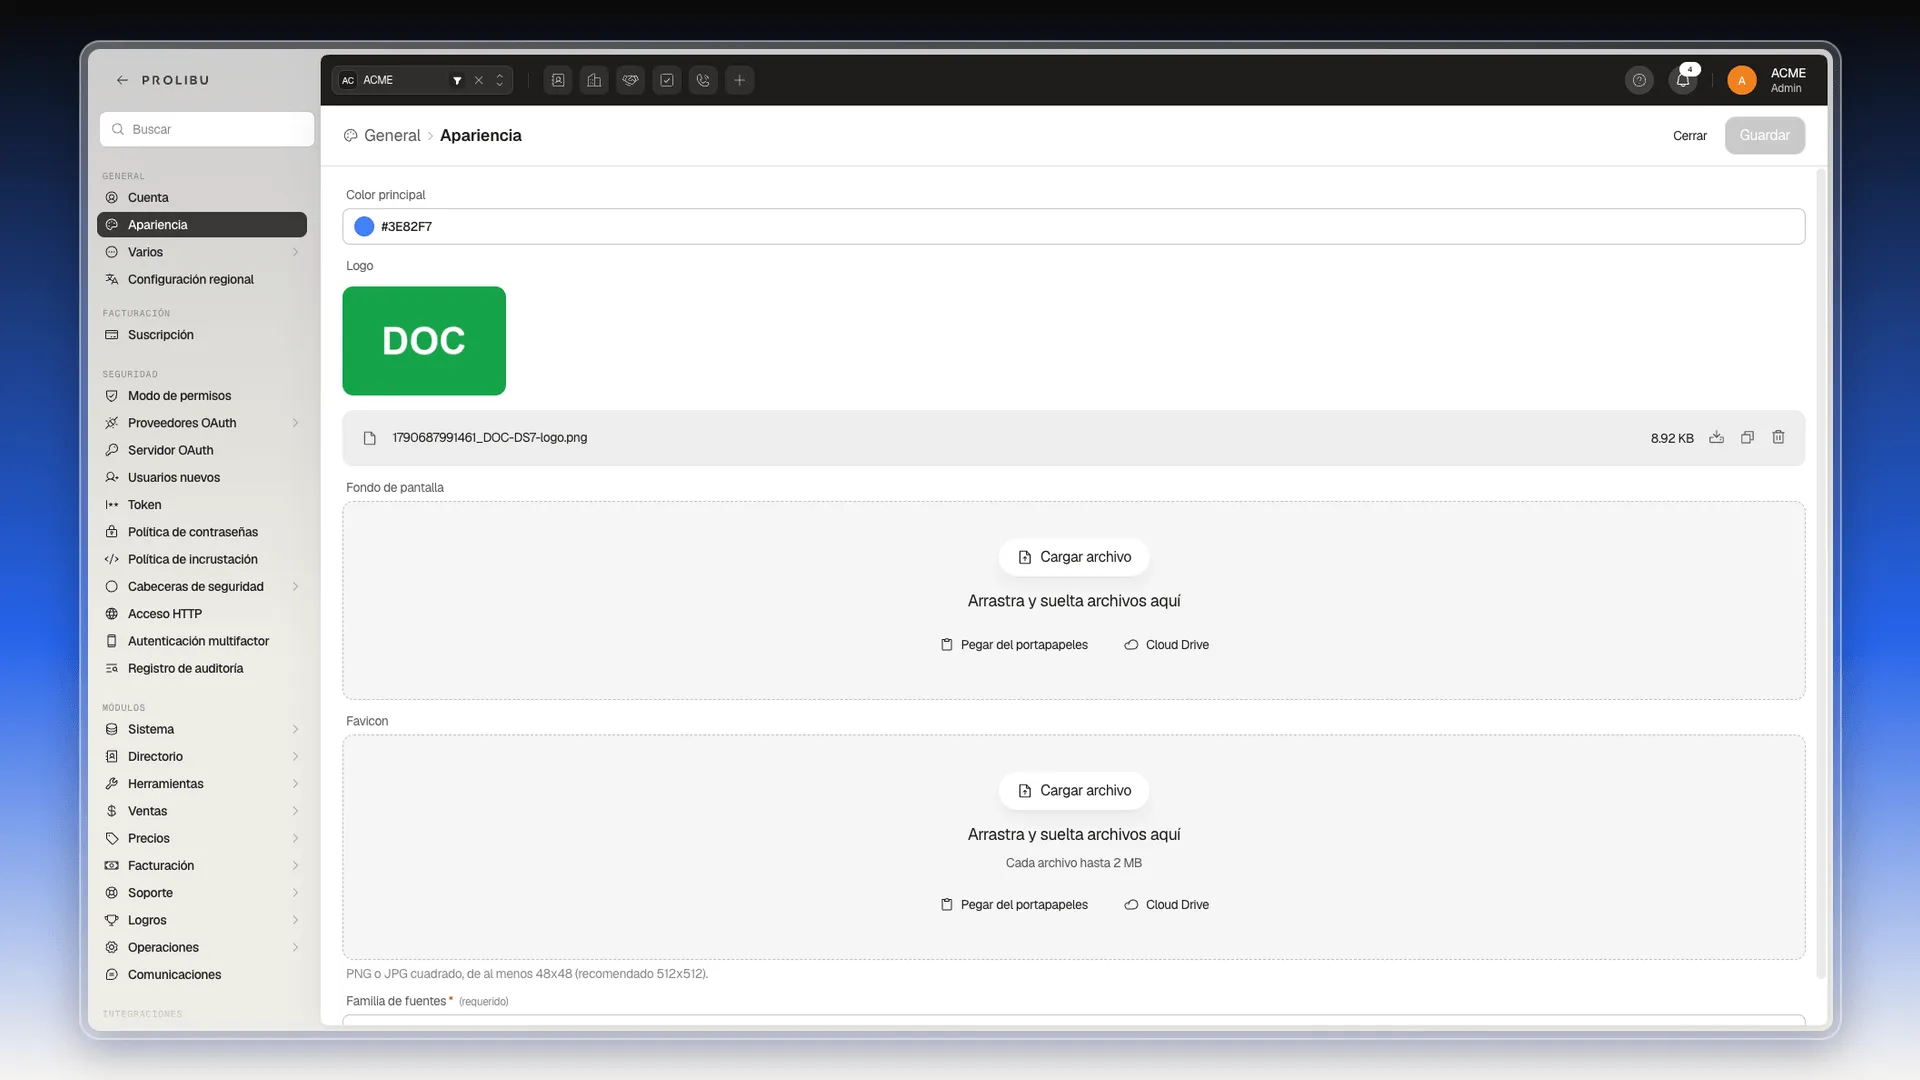Open the companies building icon in toolbar
This screenshot has width=1920, height=1080.
594,80
